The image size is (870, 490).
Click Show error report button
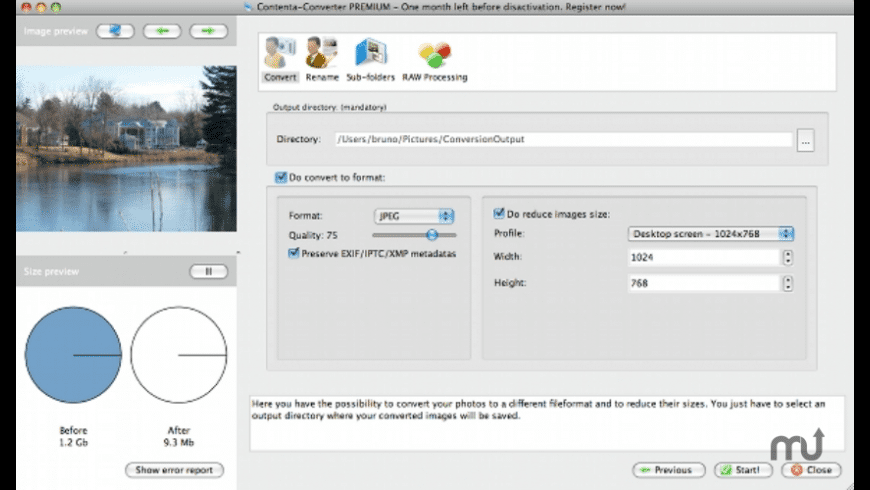tap(174, 470)
